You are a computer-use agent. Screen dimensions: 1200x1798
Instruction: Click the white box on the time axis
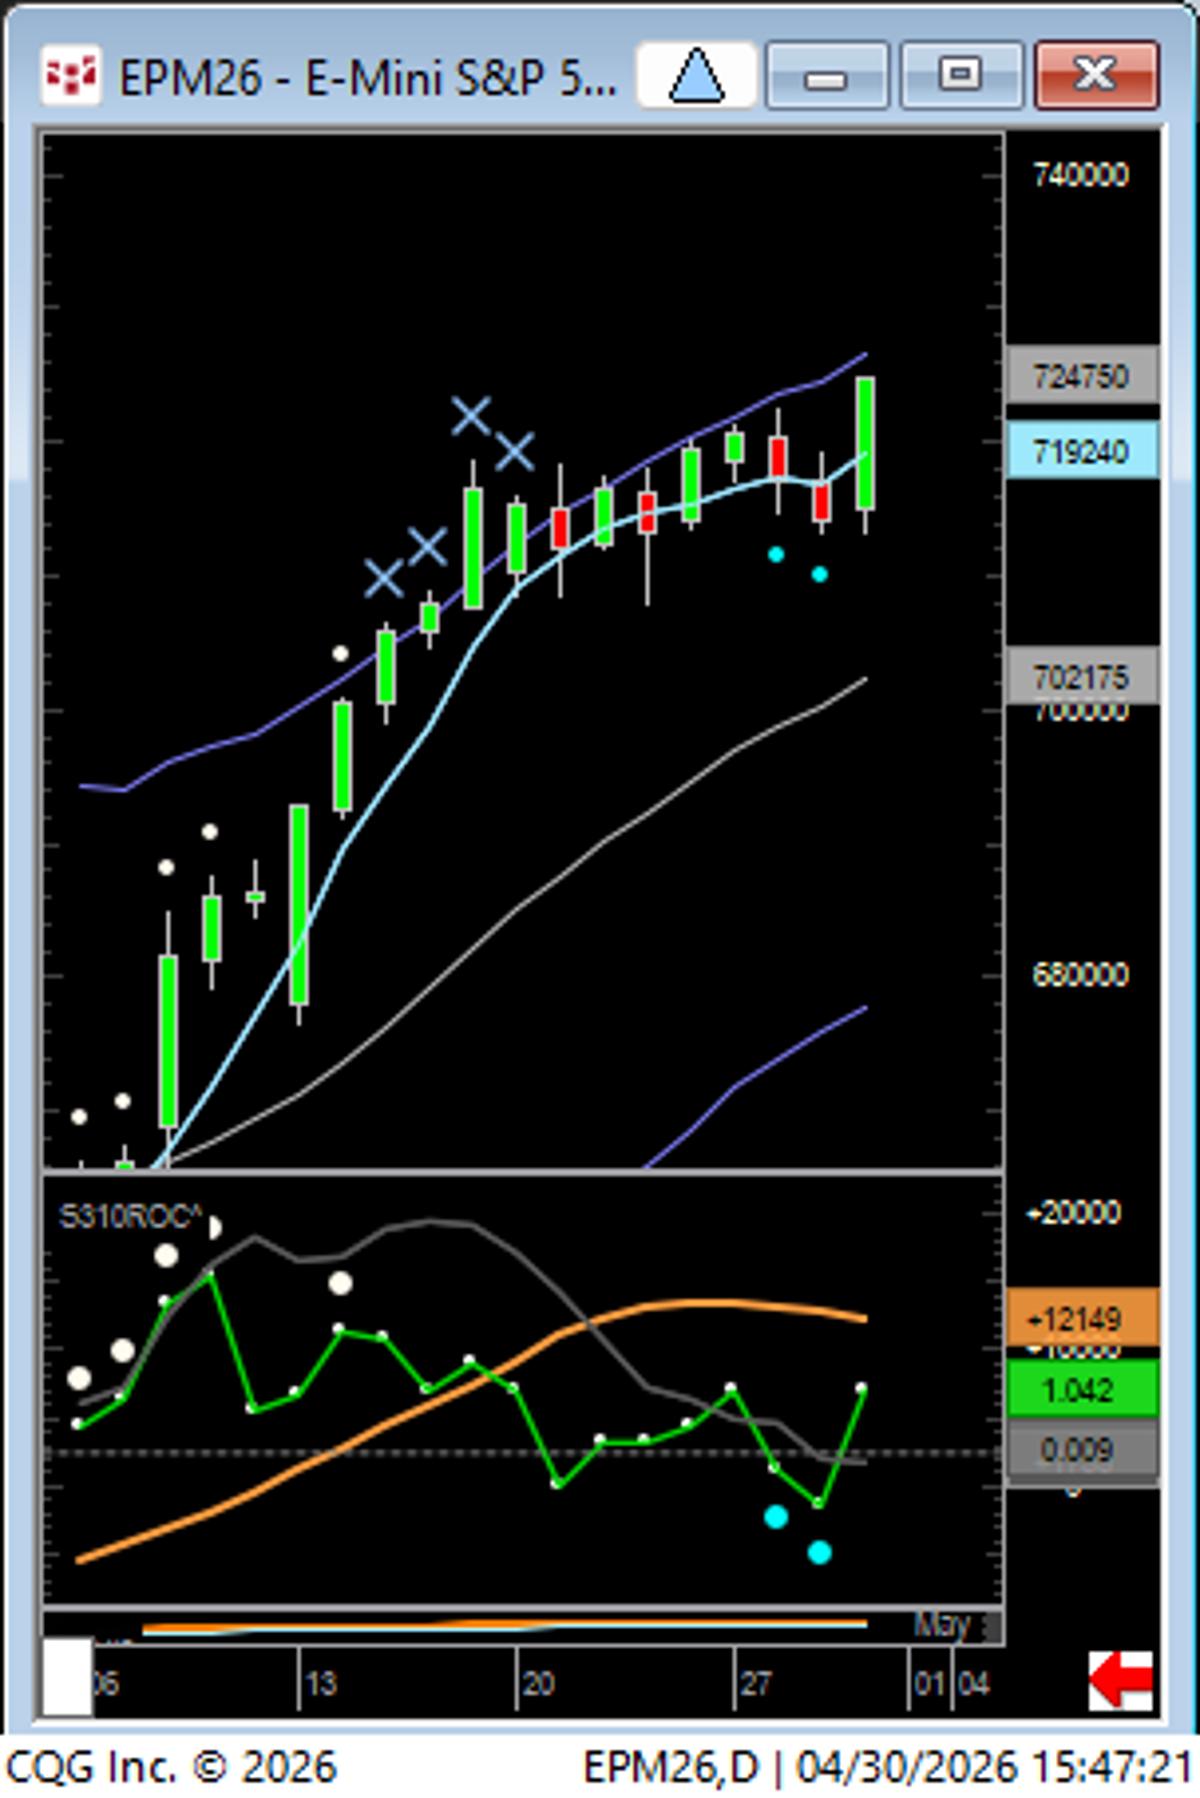[x=67, y=1677]
